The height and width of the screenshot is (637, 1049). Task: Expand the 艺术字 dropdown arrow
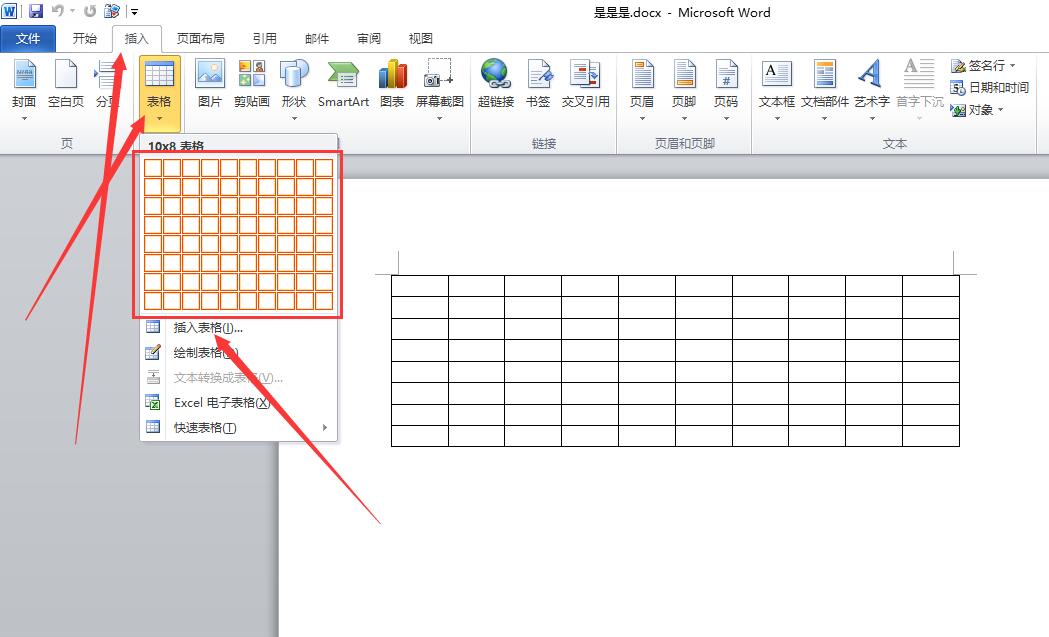click(x=872, y=119)
